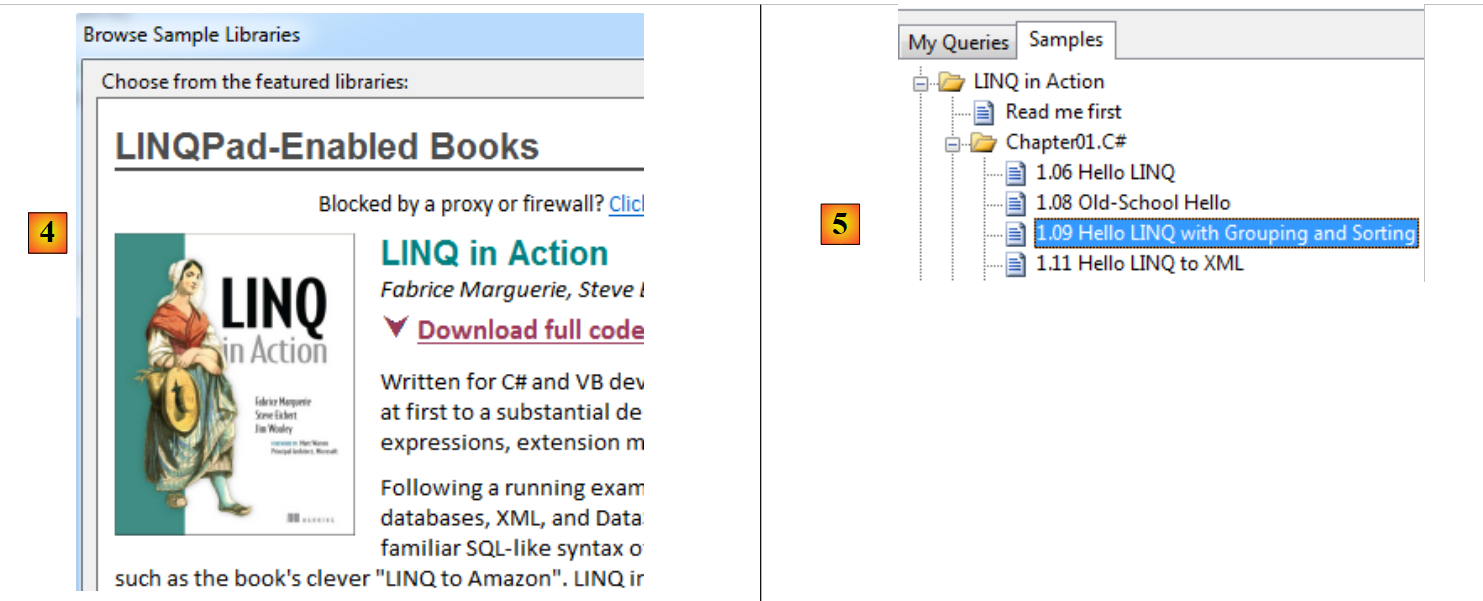Open the Download full code link
The height and width of the screenshot is (601, 1483).
point(530,330)
